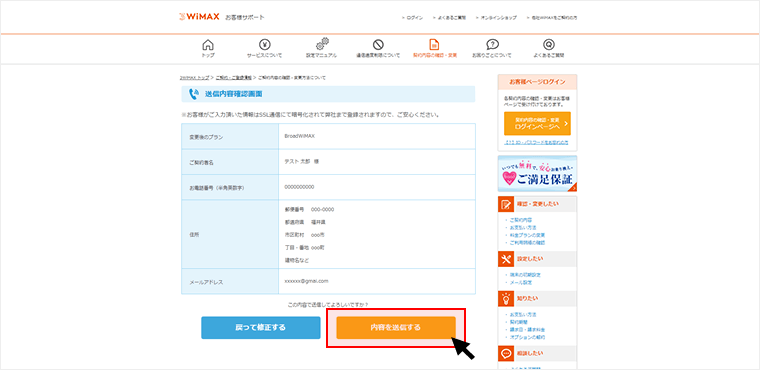This screenshot has width=760, height=370.
Task: Click the ご満足保証 banner
Action: [537, 174]
